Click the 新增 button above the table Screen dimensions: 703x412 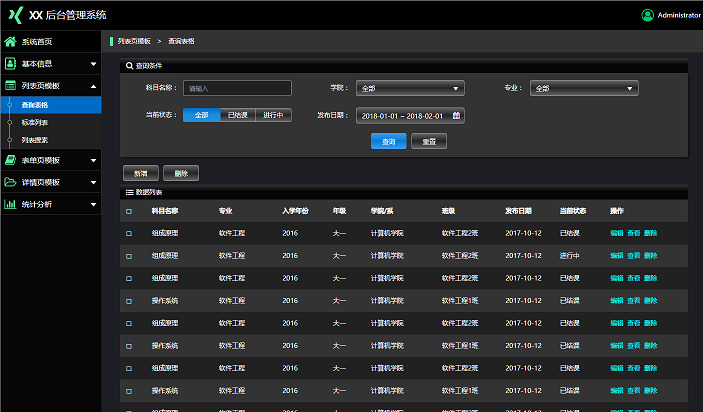141,173
